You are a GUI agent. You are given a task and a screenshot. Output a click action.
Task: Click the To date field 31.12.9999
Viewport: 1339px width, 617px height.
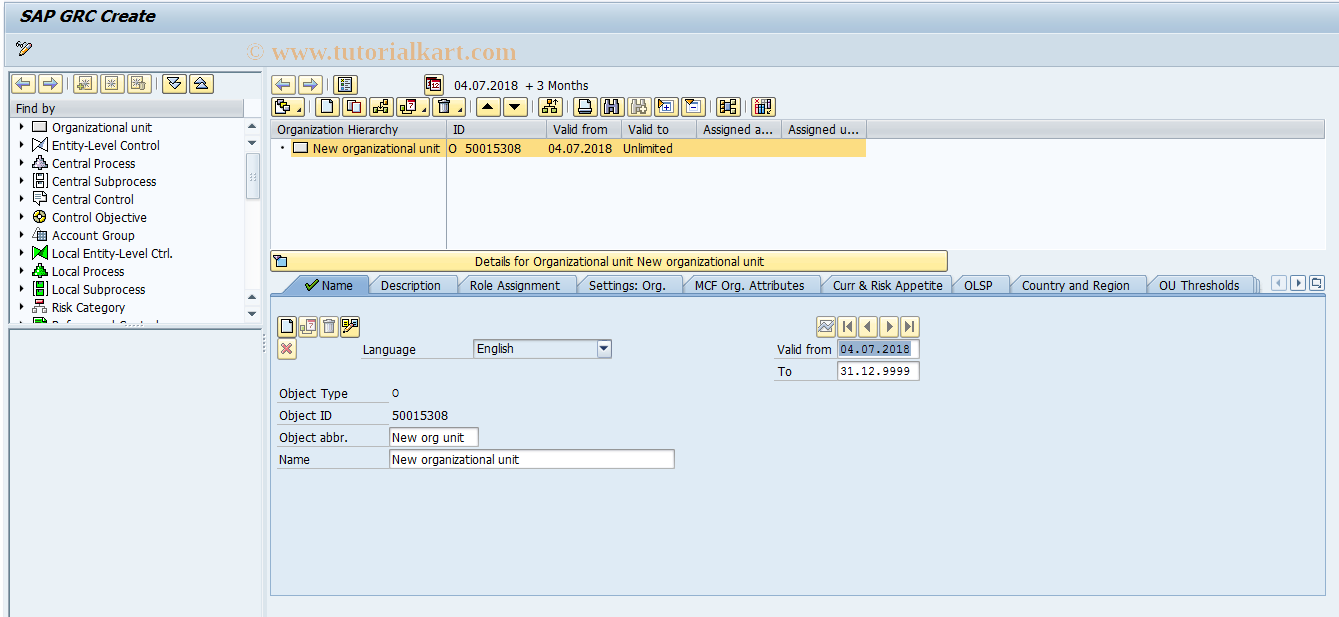coord(878,371)
